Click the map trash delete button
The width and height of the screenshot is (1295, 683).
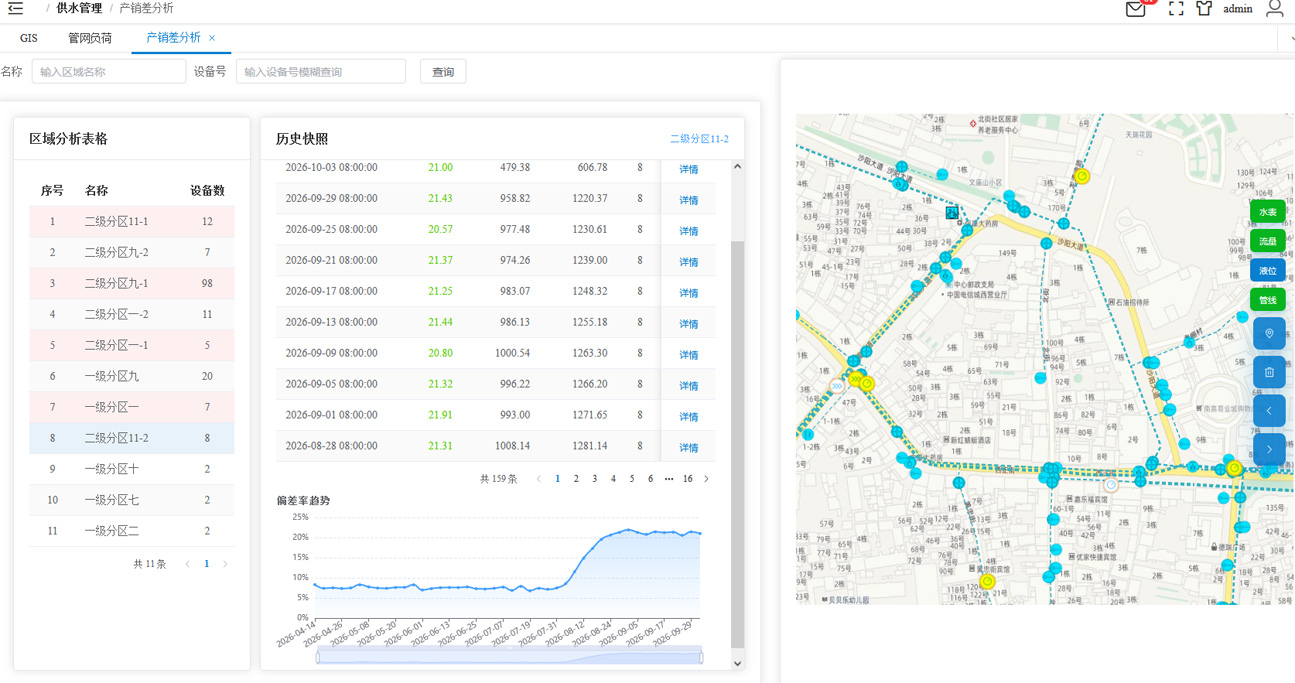click(1269, 372)
